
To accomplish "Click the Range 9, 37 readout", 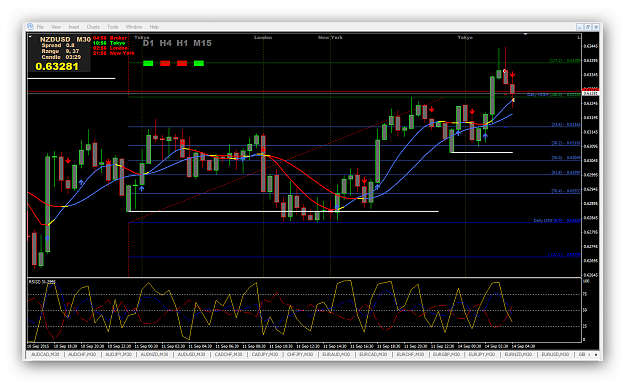I will coord(60,51).
